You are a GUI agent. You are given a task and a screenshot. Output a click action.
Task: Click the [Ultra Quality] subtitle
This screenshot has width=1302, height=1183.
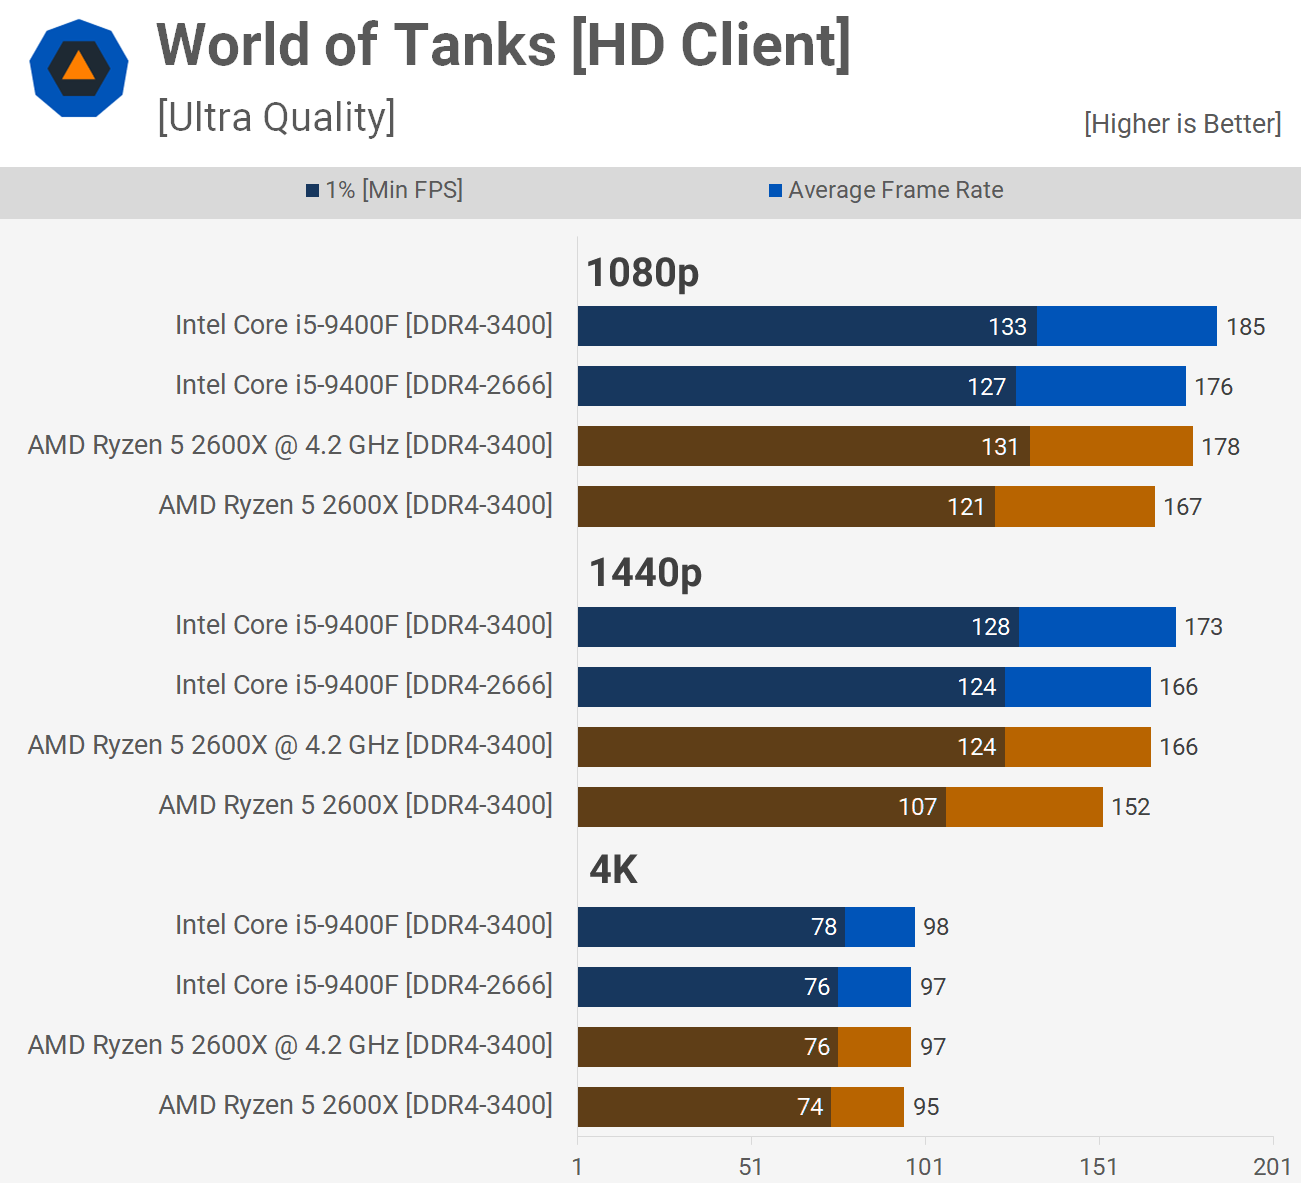coord(276,118)
